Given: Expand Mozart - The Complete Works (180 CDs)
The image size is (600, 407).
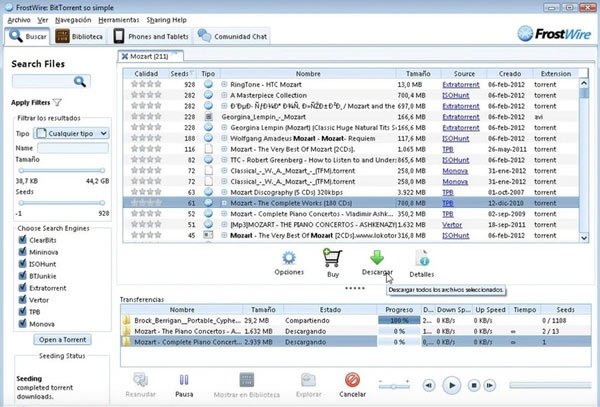Looking at the screenshot, I should [224, 203].
